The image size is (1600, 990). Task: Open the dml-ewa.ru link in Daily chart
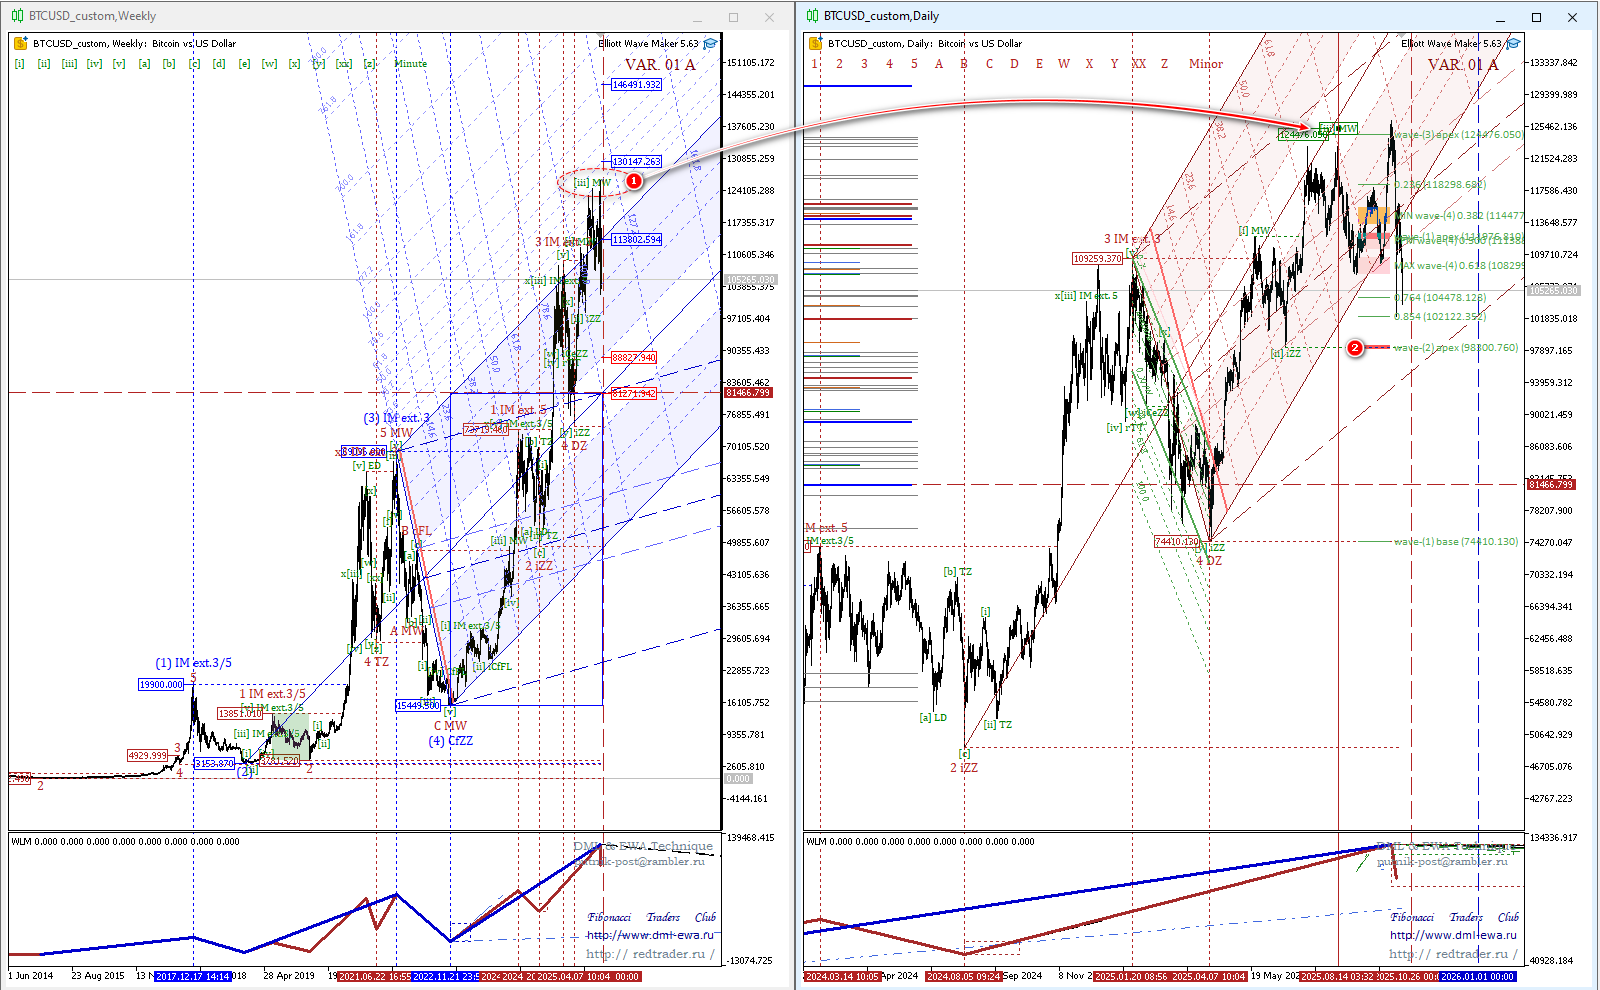[x=1452, y=935]
